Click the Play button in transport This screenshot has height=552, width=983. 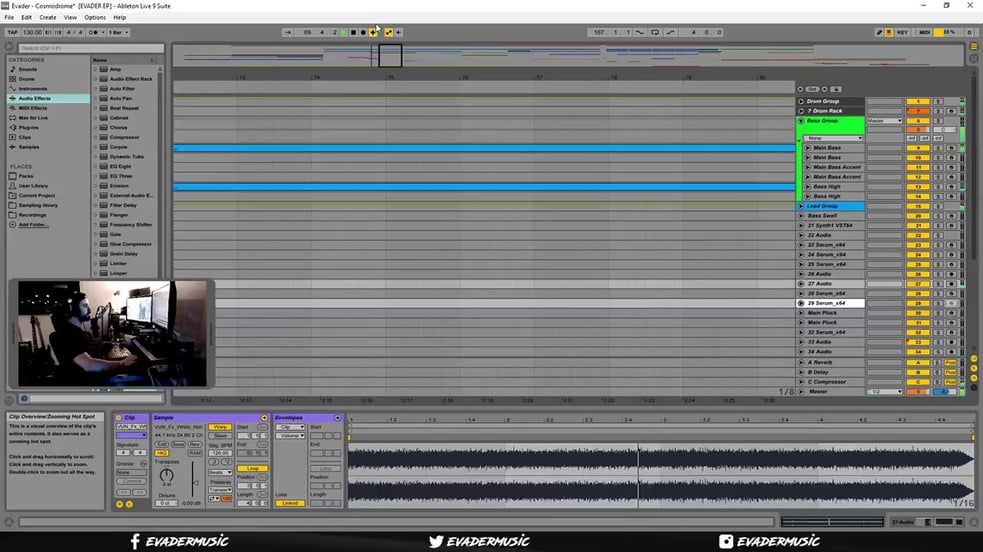[344, 32]
